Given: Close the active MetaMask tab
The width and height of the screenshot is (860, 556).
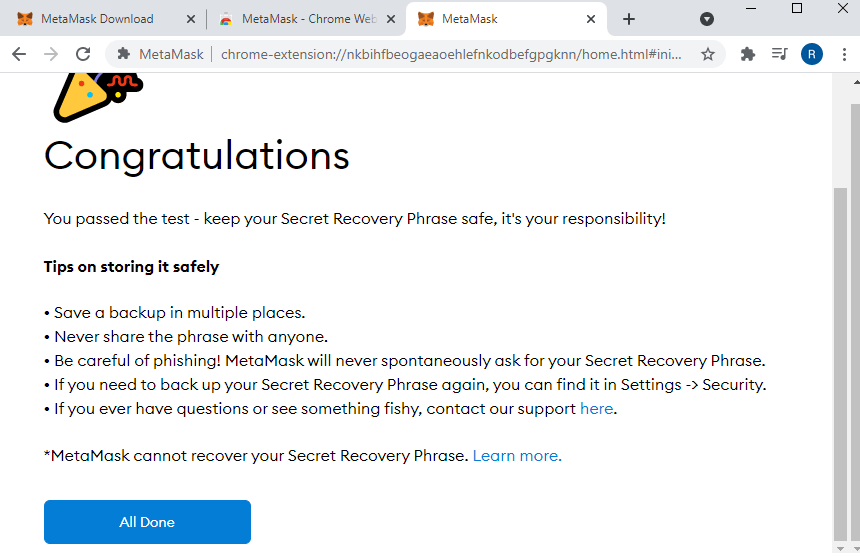Looking at the screenshot, I should 591,19.
